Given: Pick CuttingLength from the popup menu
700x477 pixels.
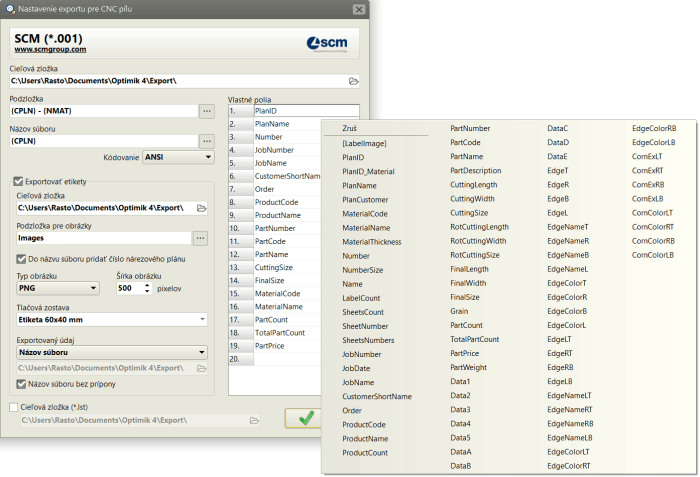Looking at the screenshot, I should (x=474, y=185).
